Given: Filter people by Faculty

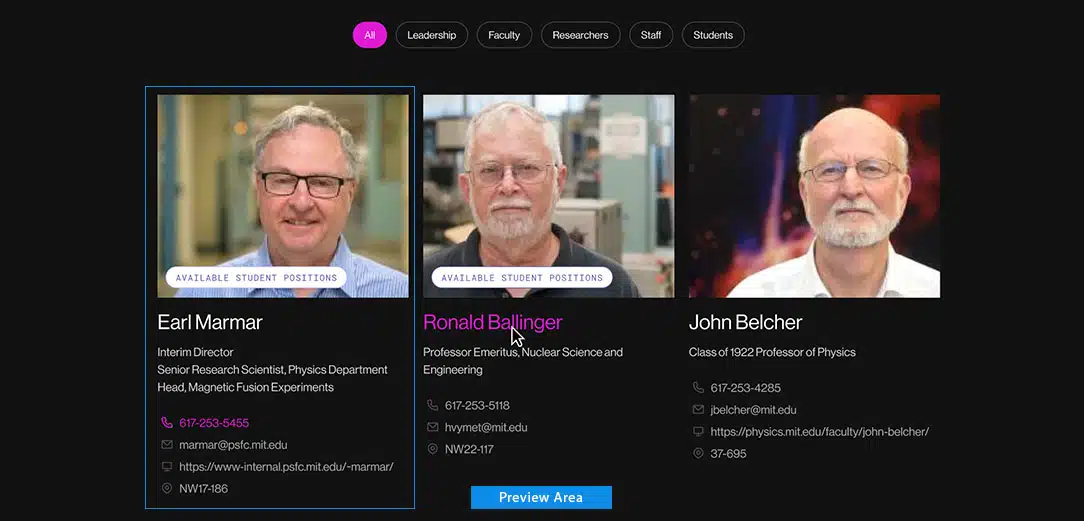Looking at the screenshot, I should [x=504, y=35].
